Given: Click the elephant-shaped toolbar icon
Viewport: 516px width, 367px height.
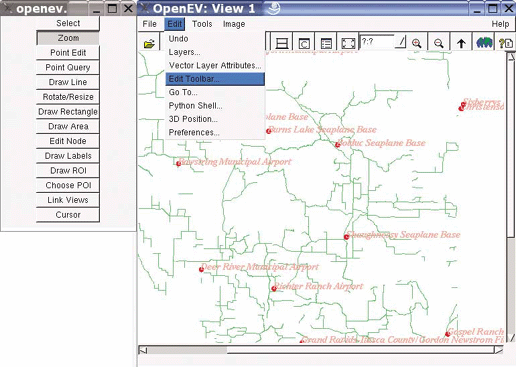Looking at the screenshot, I should (x=484, y=43).
